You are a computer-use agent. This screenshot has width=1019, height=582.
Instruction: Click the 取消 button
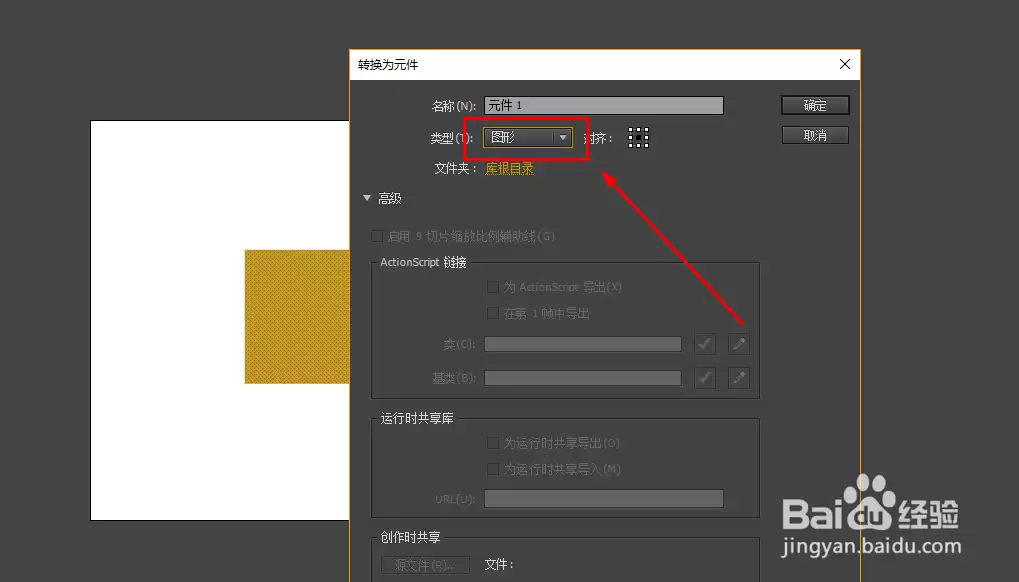tap(815, 135)
